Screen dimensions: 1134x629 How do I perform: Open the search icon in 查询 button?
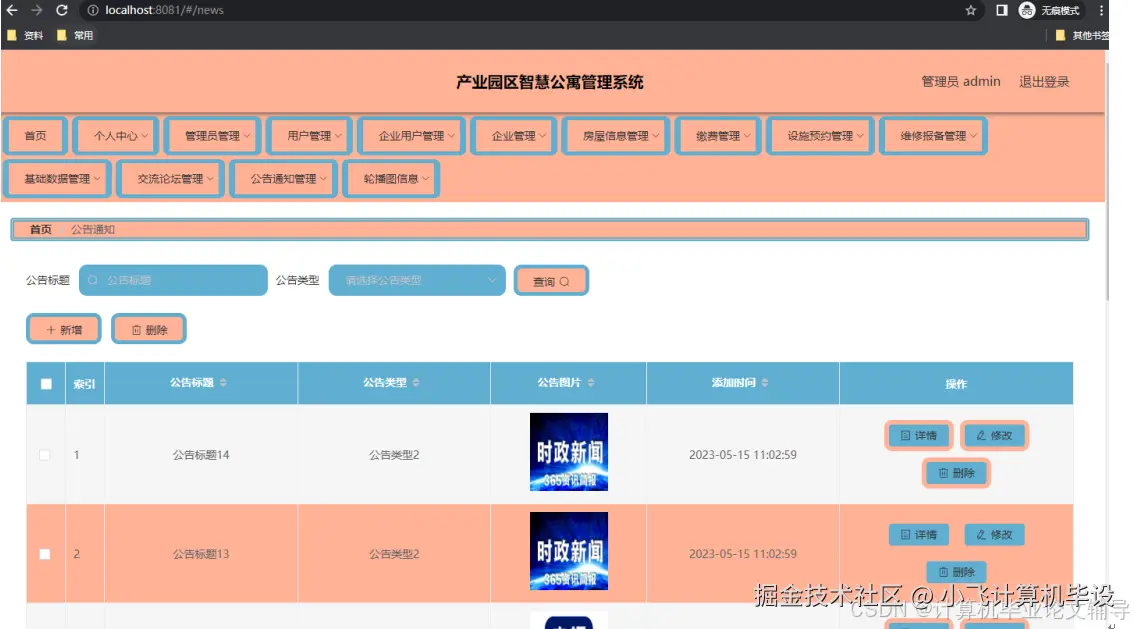click(564, 280)
